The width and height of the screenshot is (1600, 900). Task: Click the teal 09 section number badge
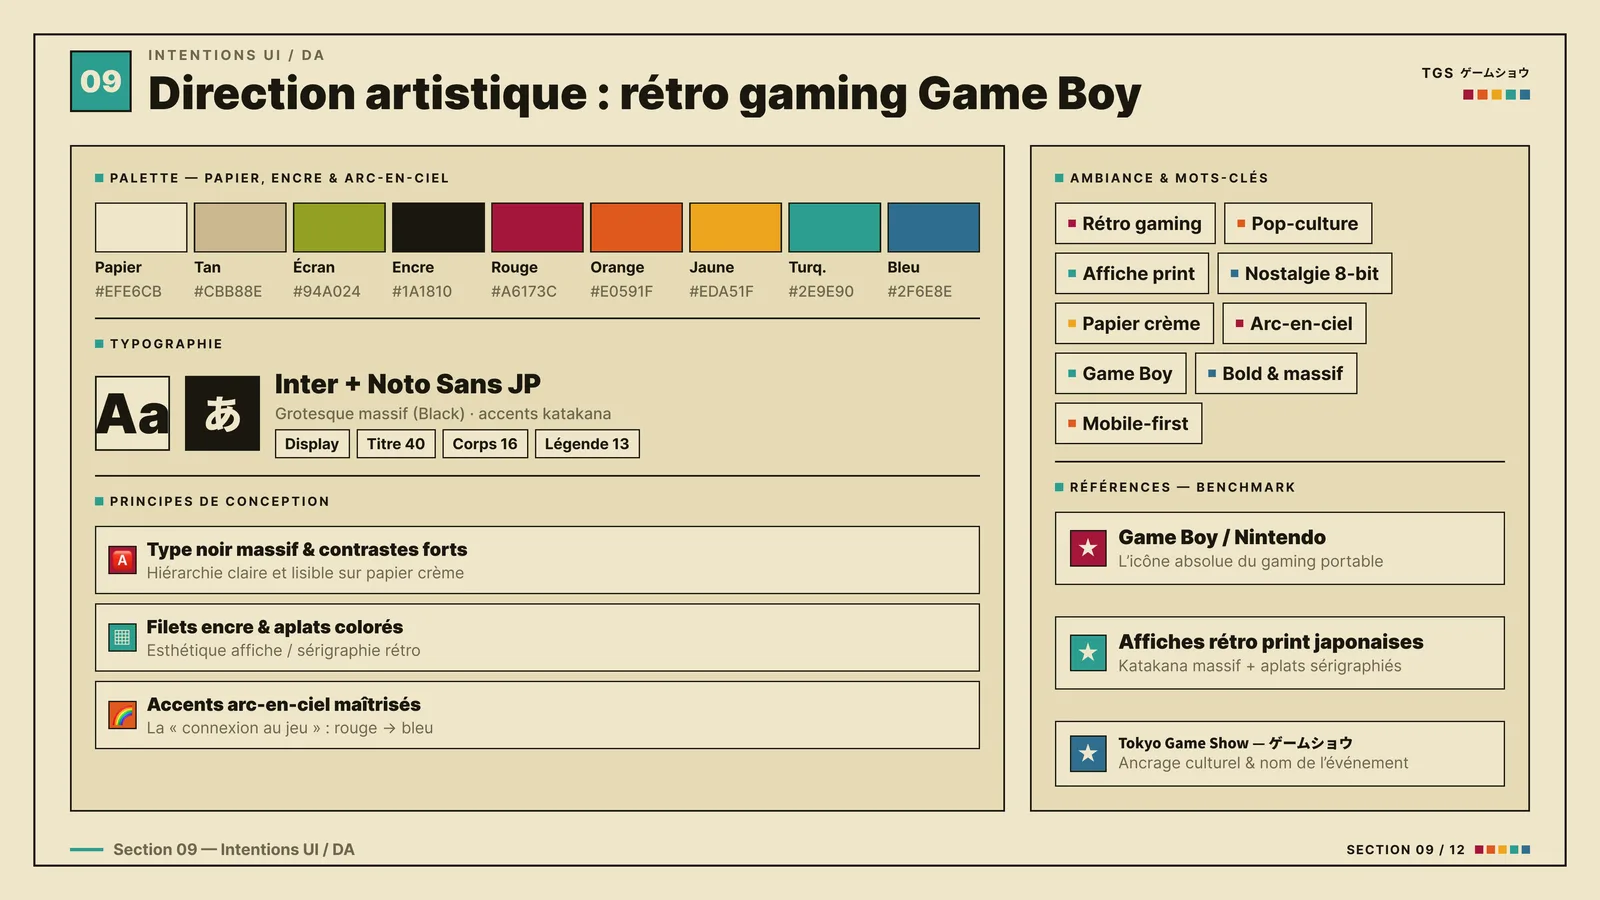tap(101, 81)
